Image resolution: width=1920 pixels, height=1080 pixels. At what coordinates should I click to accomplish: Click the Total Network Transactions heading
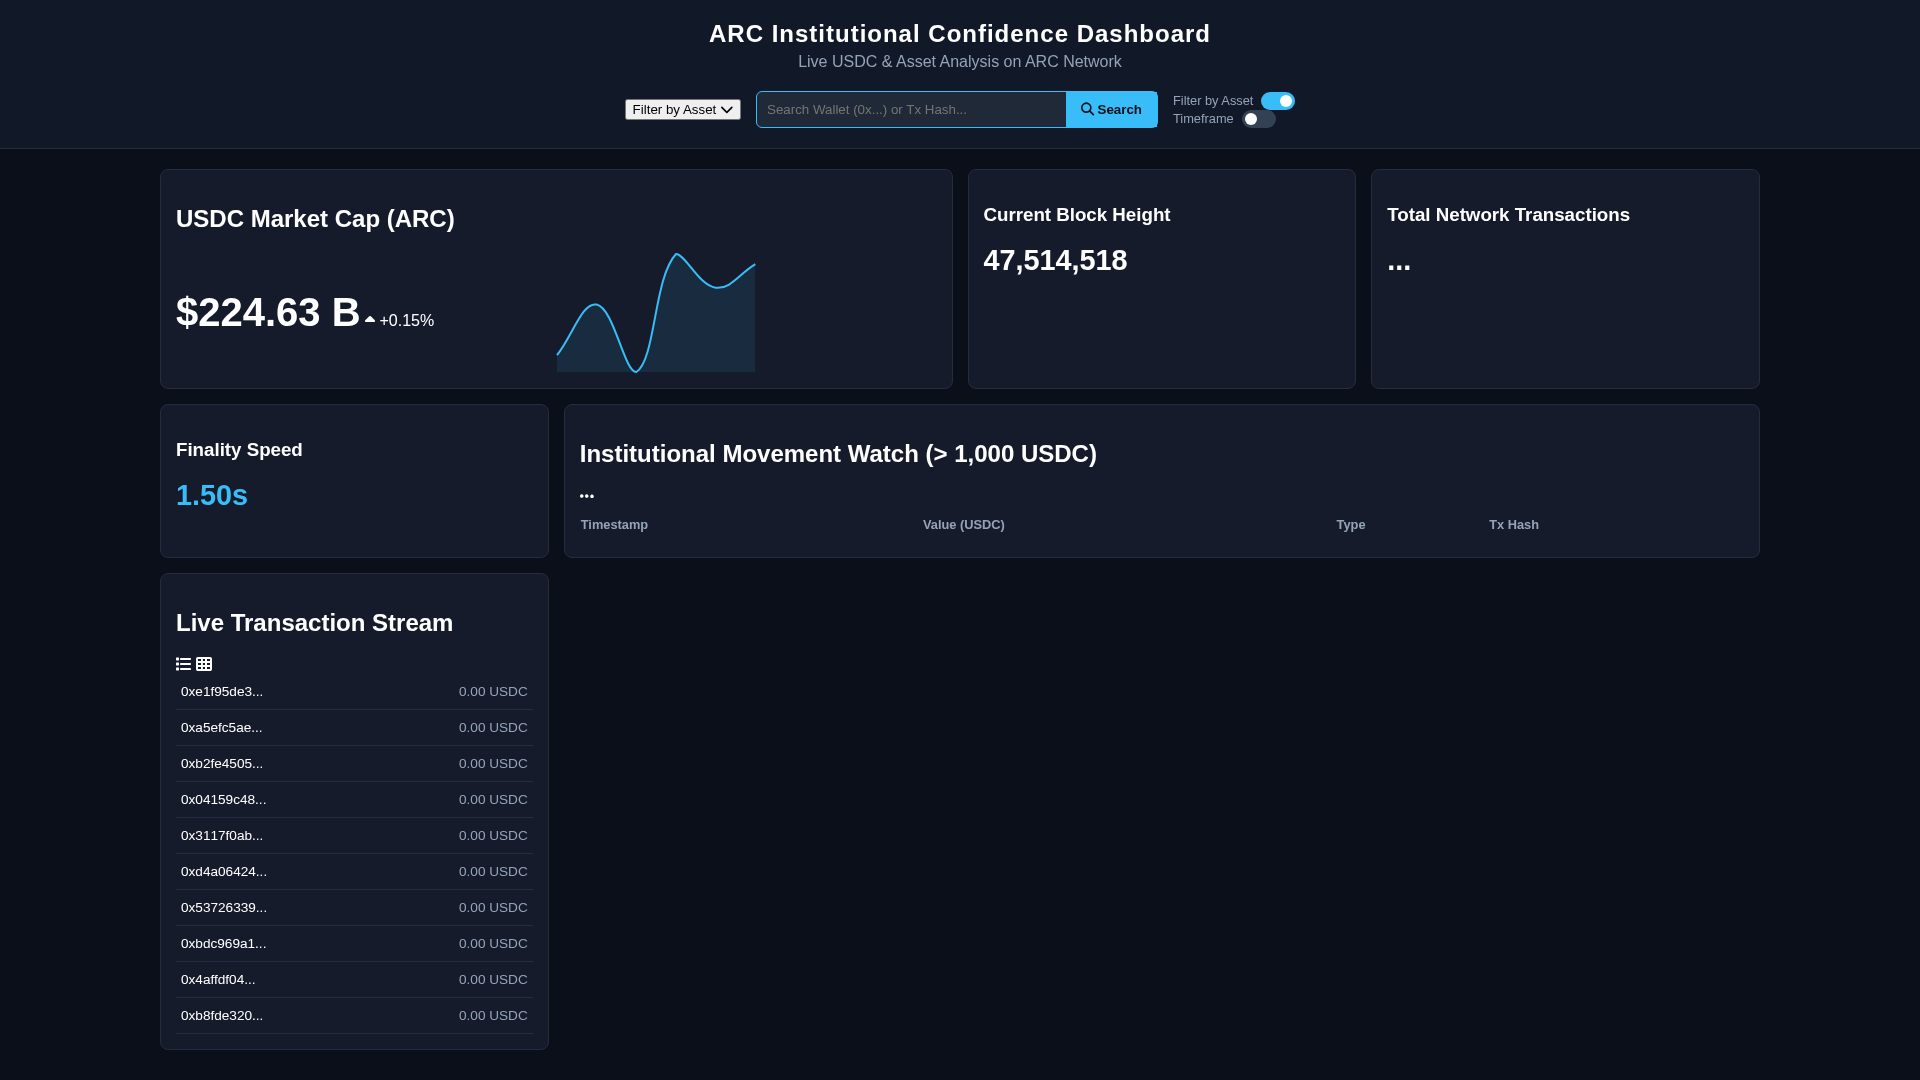point(1508,215)
